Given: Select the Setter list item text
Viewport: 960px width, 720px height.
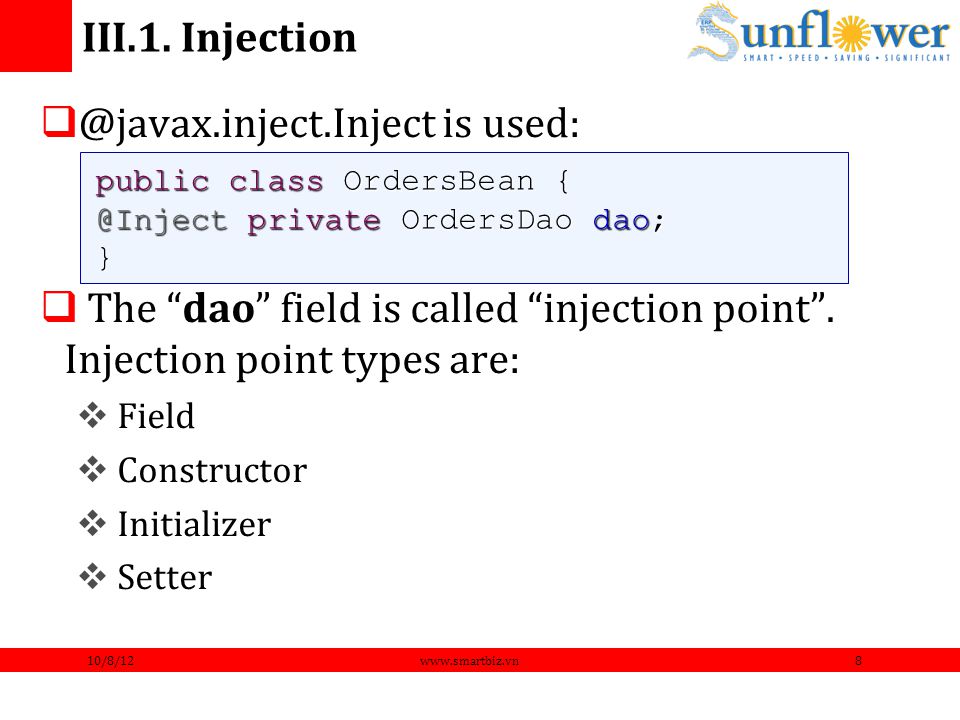Looking at the screenshot, I should 165,577.
